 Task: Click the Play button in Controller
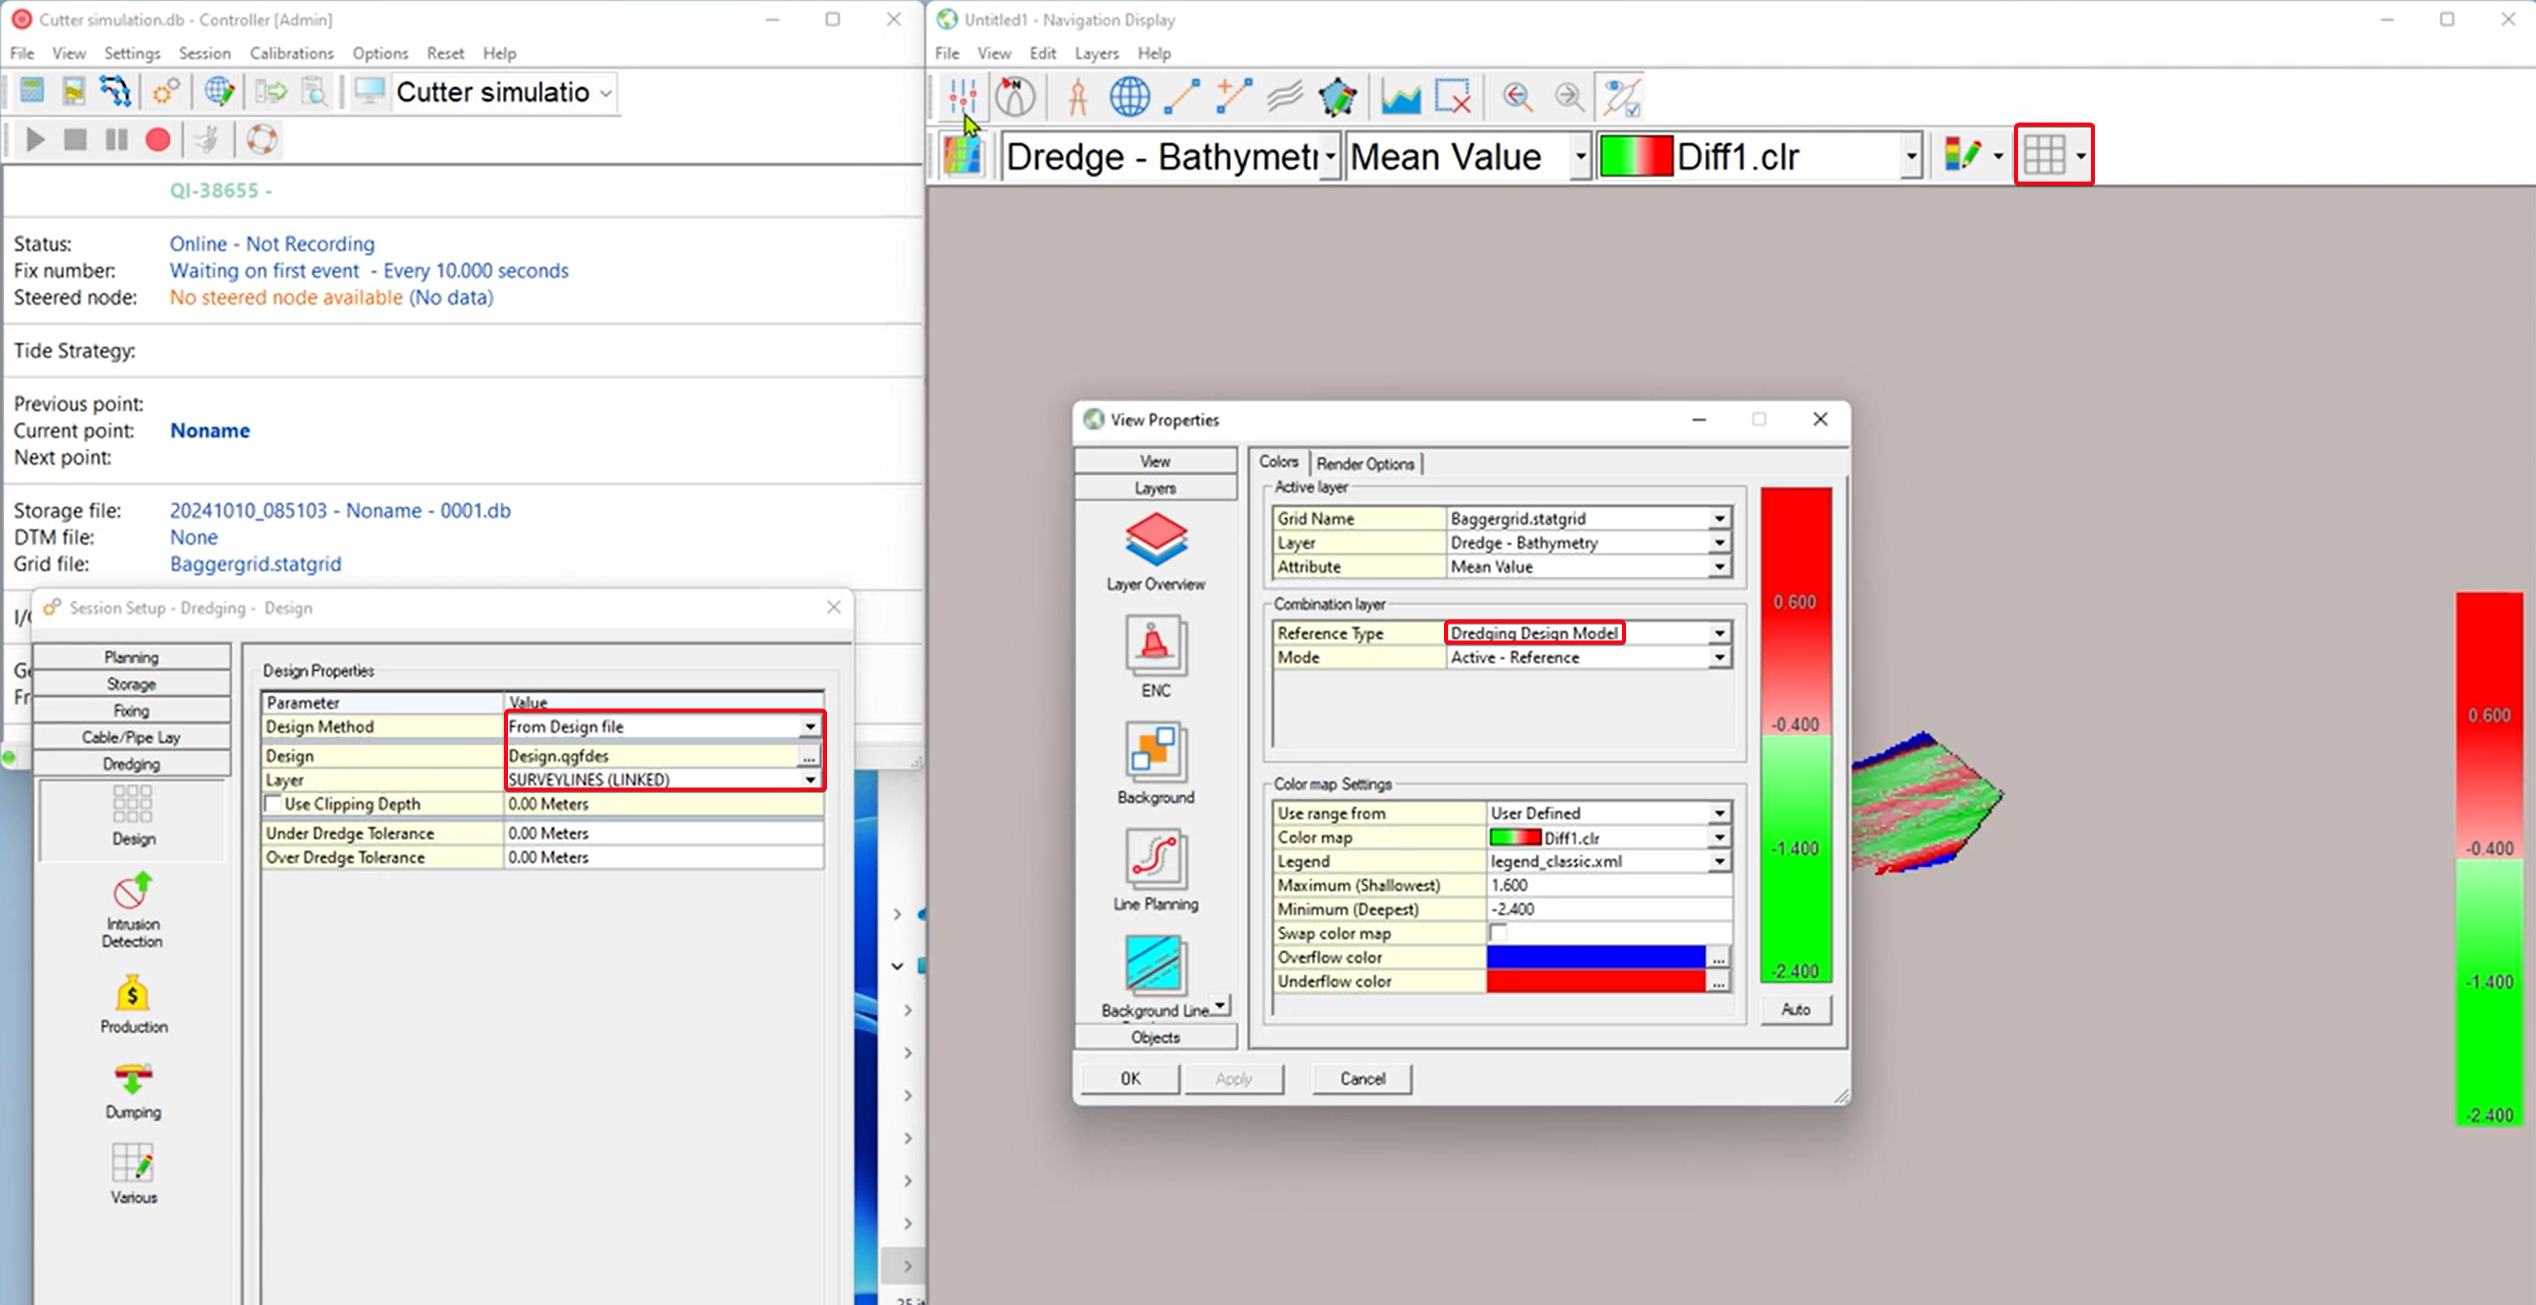click(x=35, y=140)
